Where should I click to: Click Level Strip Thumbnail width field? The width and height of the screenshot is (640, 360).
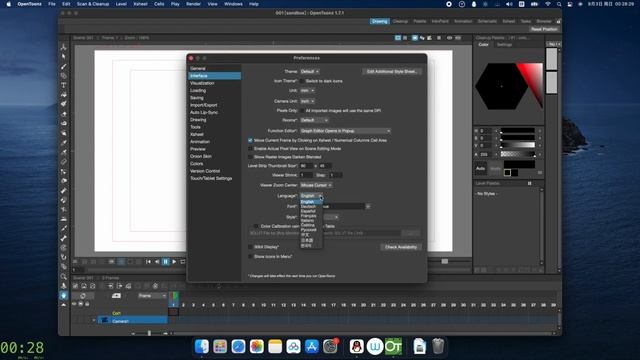point(306,166)
